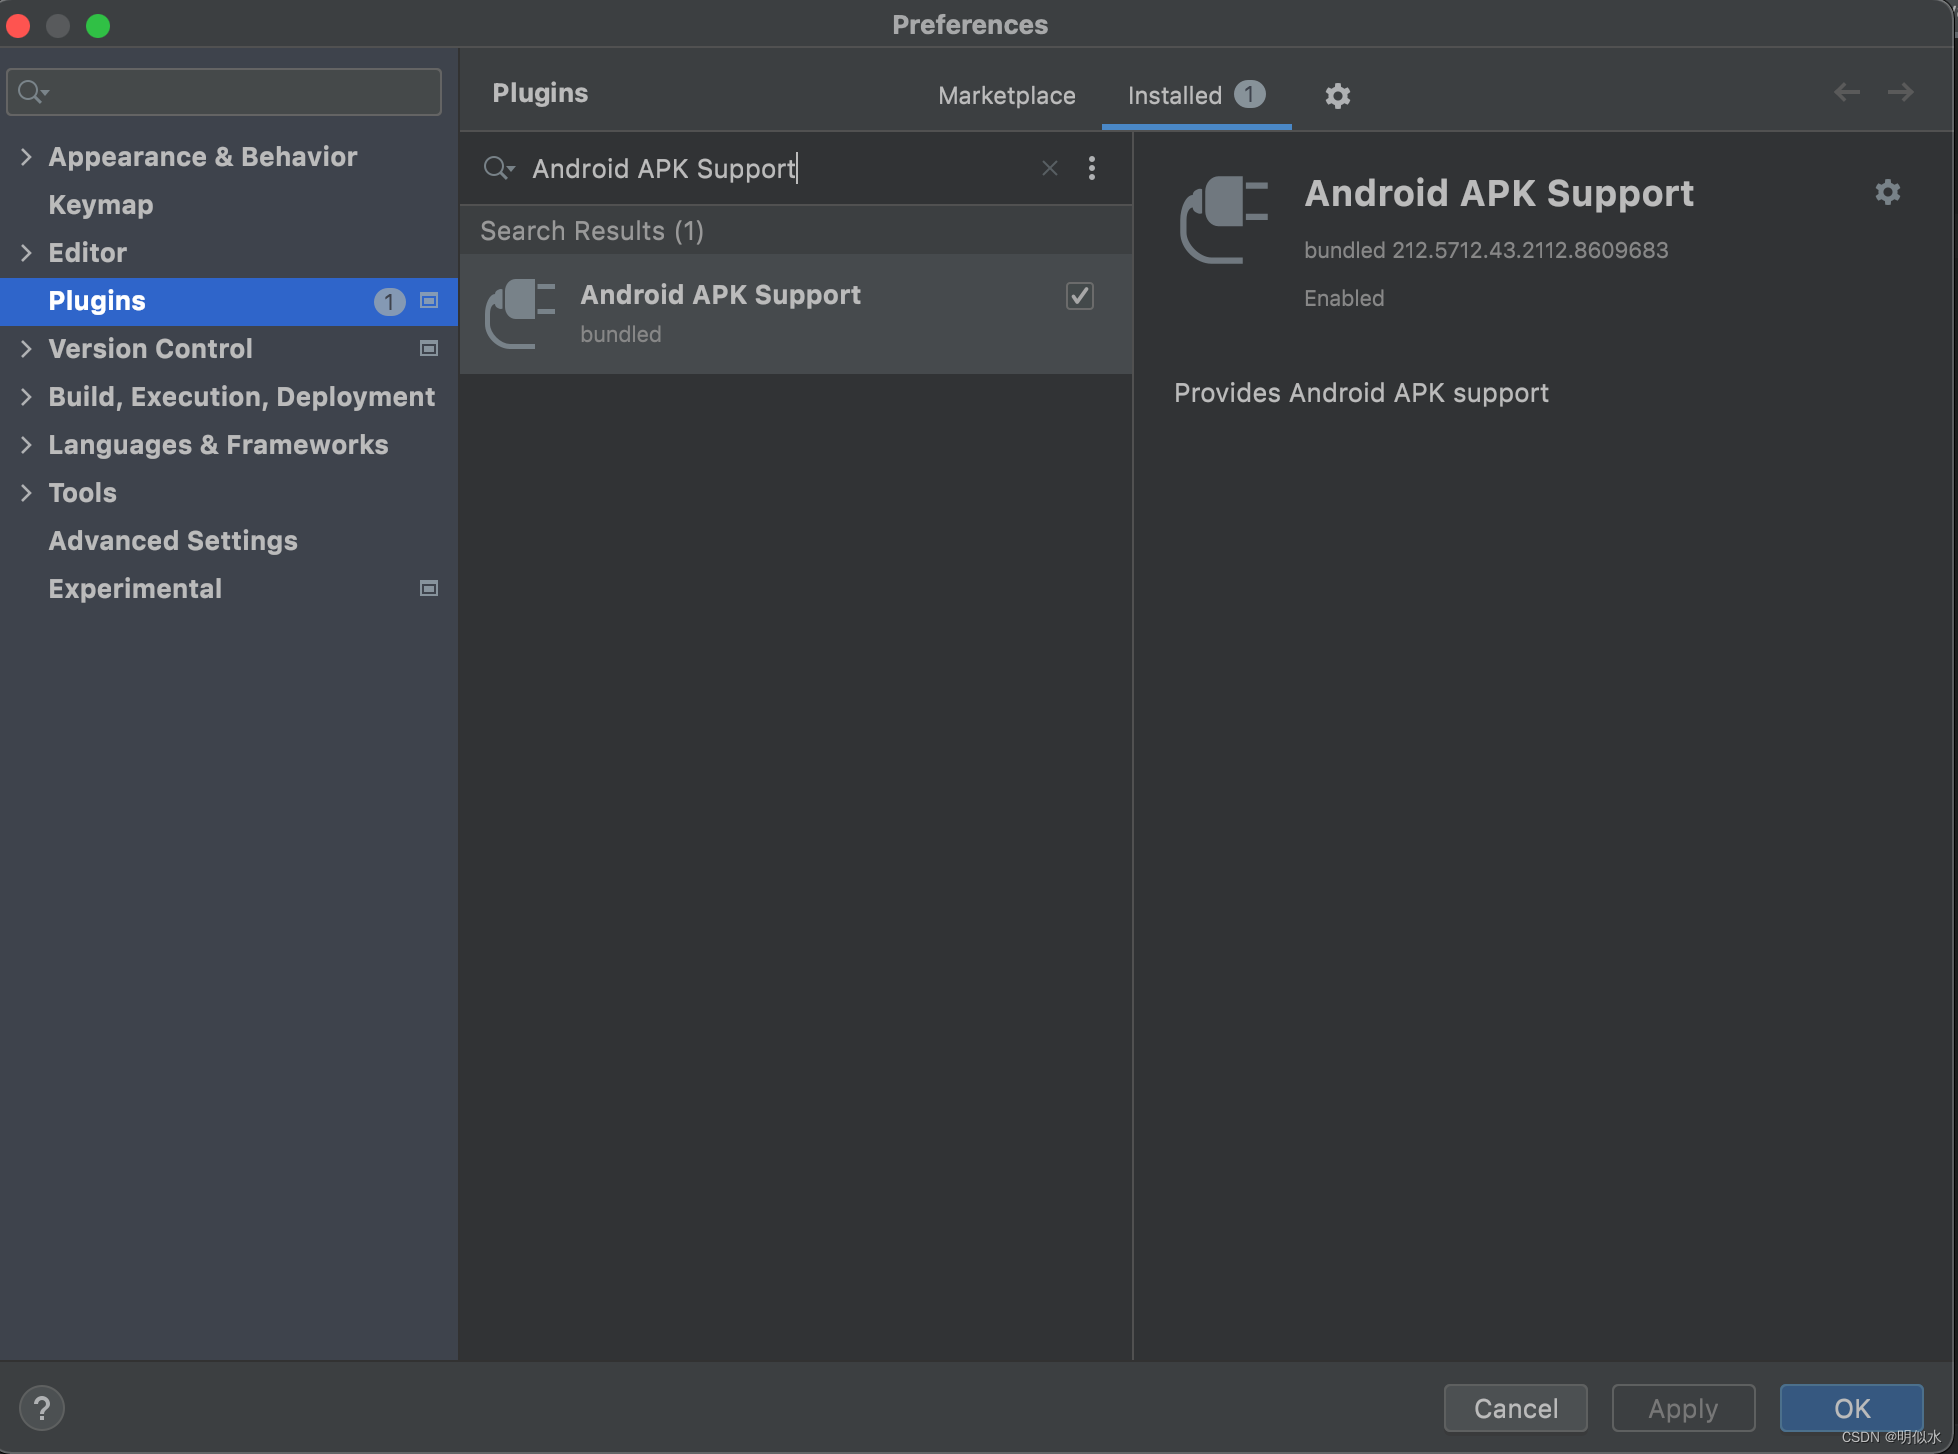Open the three-dot plugin search options menu
This screenshot has width=1958, height=1454.
(1091, 168)
